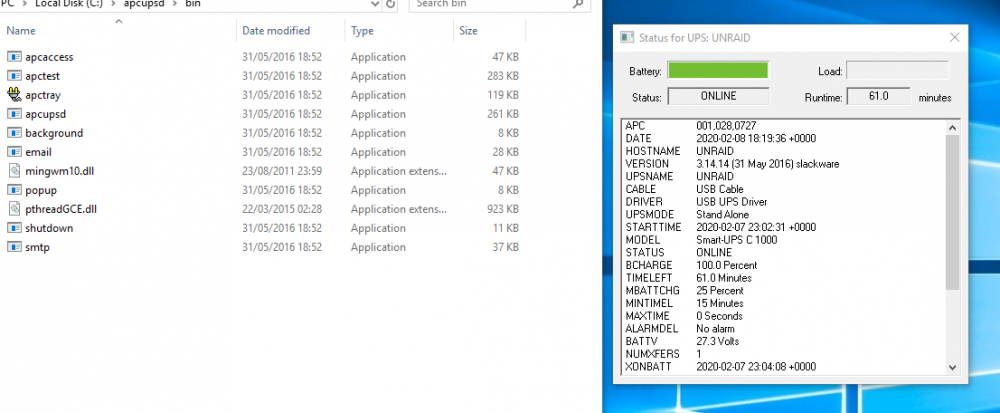Click the 22/03/2015 02:28 date

282,209
